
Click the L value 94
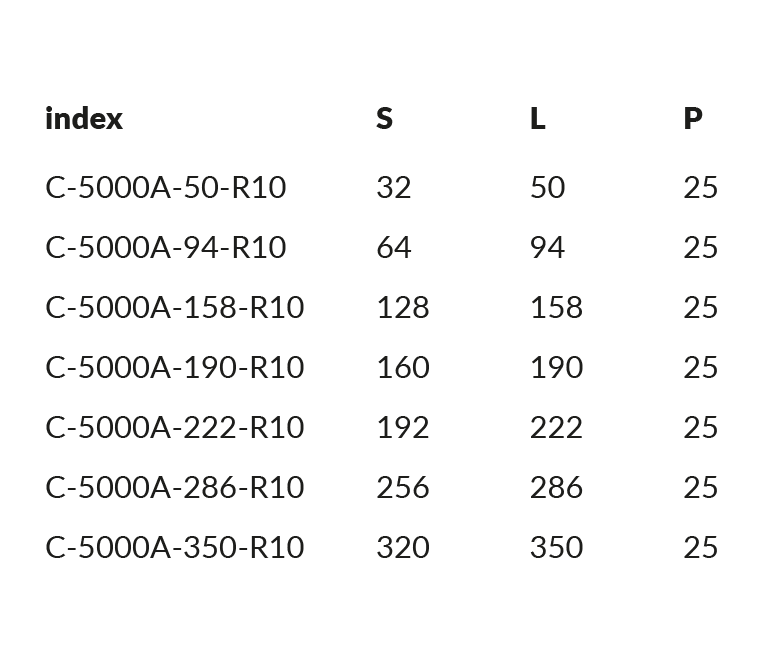[x=547, y=248]
